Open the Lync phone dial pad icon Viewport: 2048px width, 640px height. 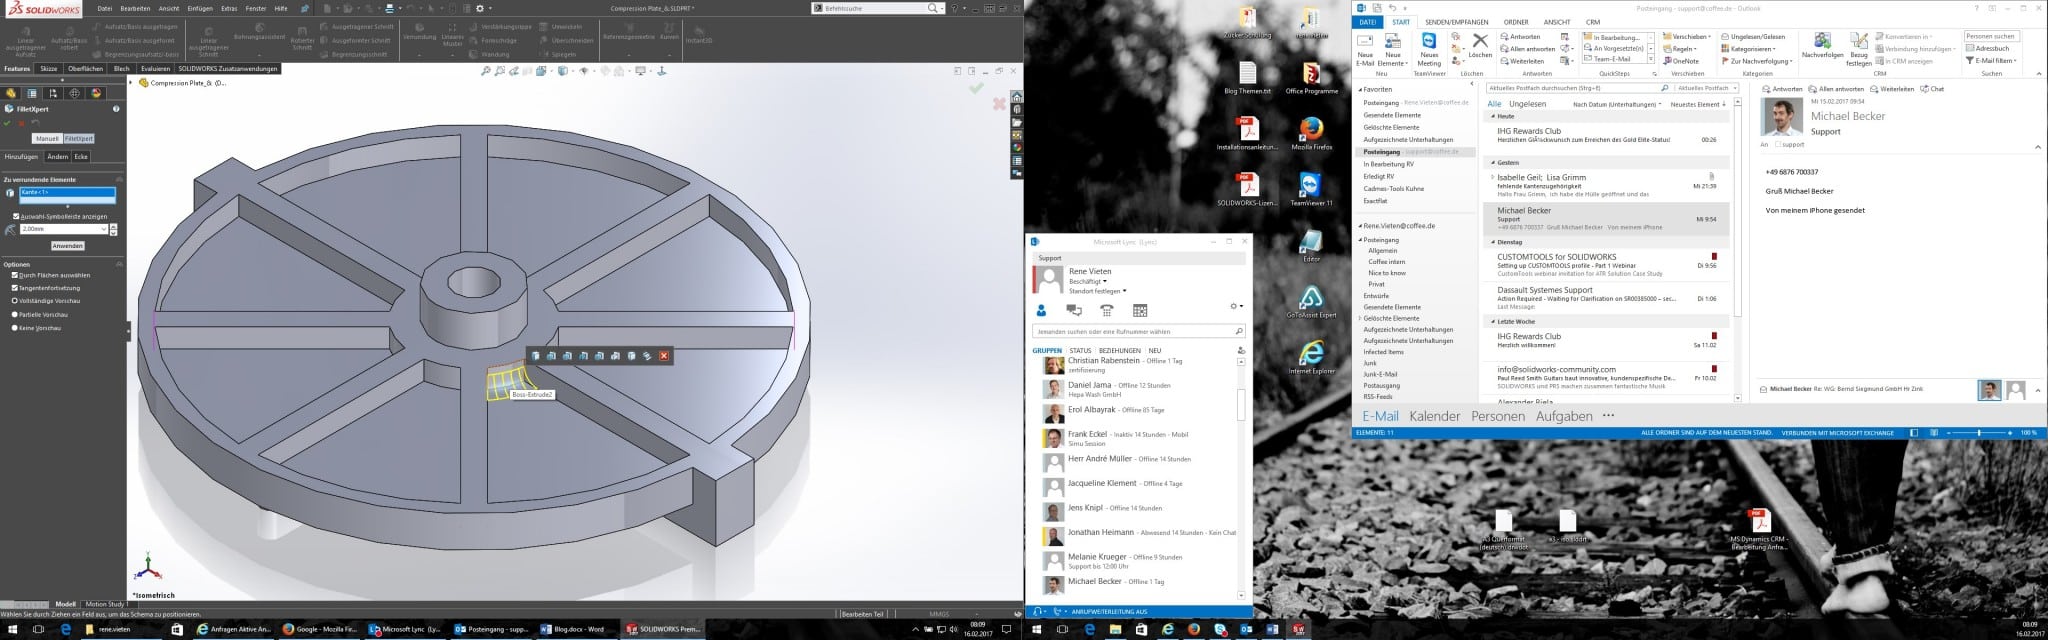pos(1107,310)
